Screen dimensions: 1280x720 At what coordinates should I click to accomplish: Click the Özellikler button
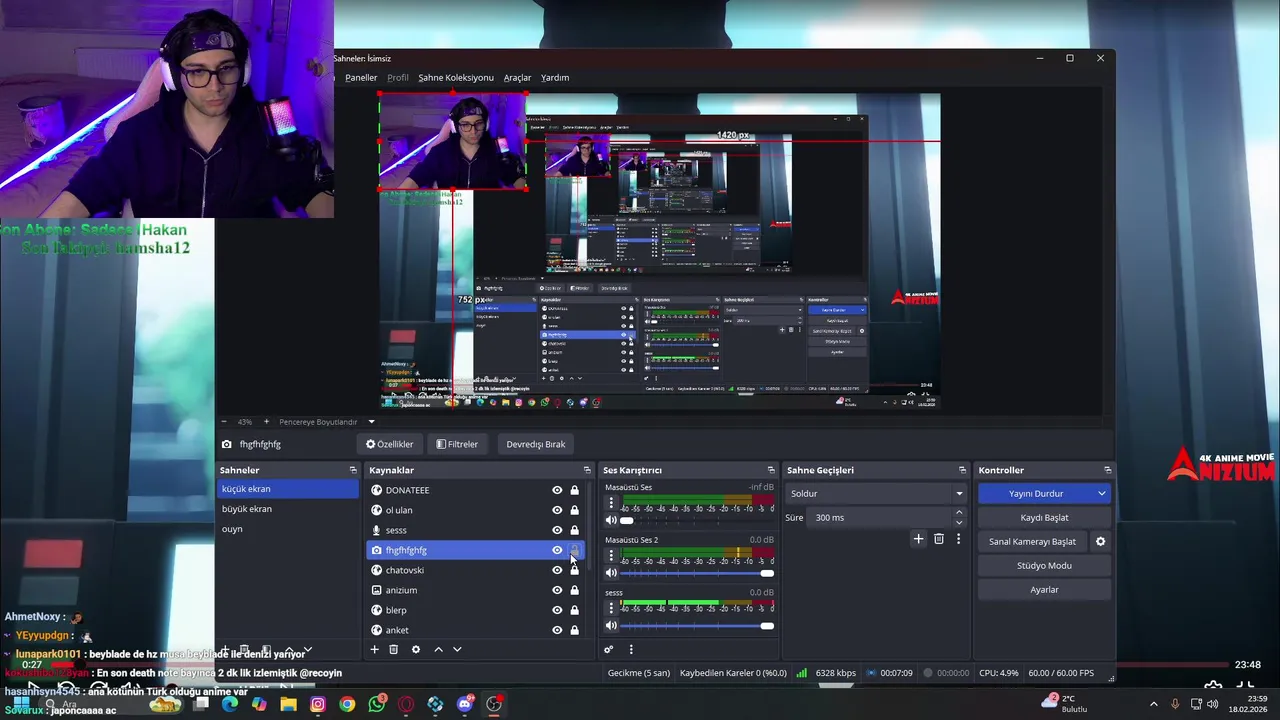point(390,444)
